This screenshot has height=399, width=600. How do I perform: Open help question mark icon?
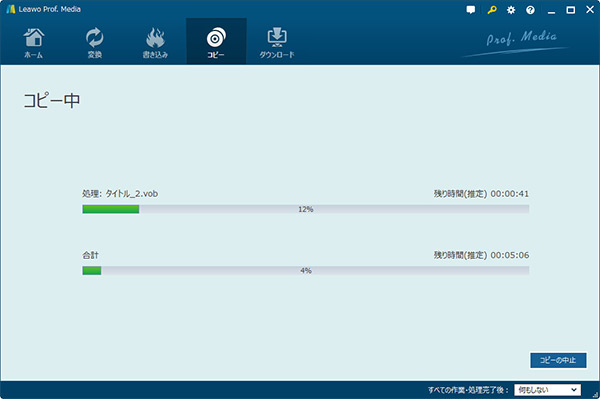point(530,10)
